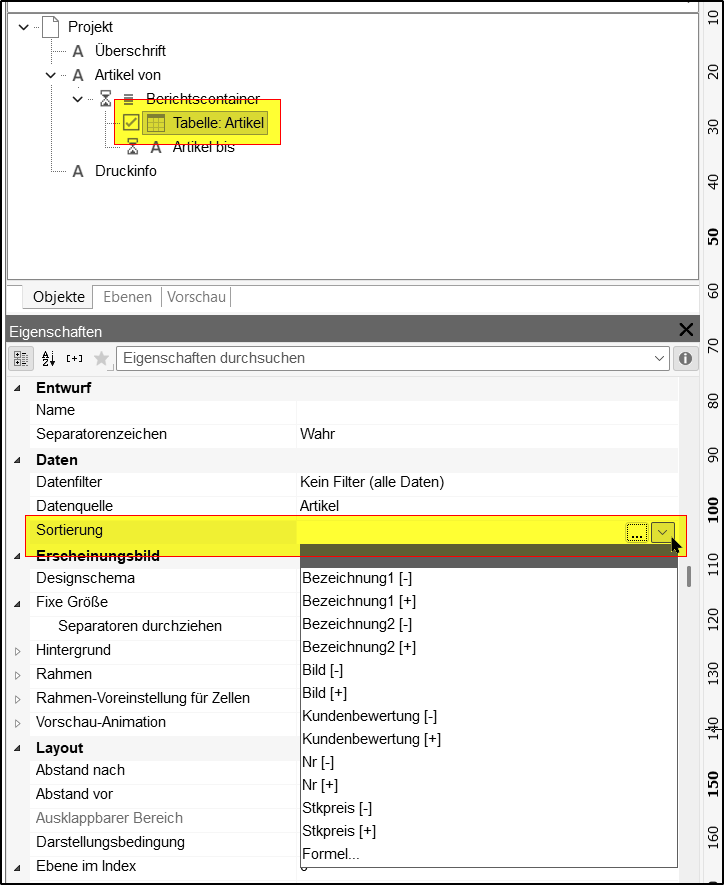Open the Sortierung dropdown arrow
This screenshot has height=885, width=724.
coord(664,533)
